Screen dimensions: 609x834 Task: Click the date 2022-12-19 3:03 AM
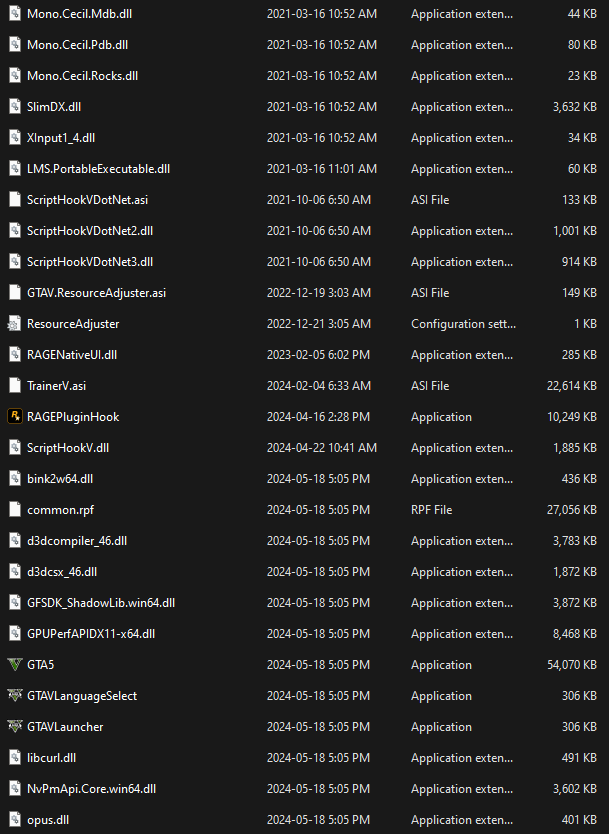click(x=319, y=293)
